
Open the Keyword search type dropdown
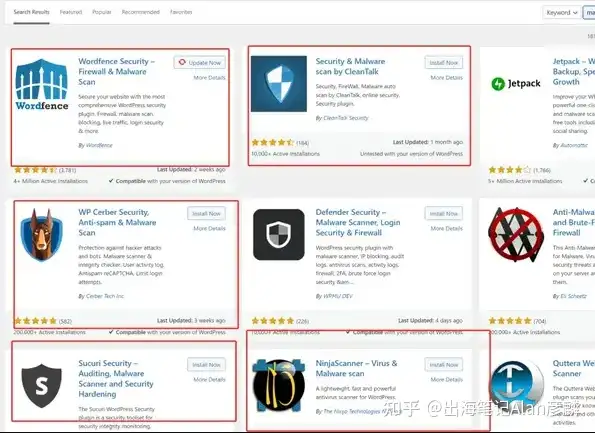[562, 13]
